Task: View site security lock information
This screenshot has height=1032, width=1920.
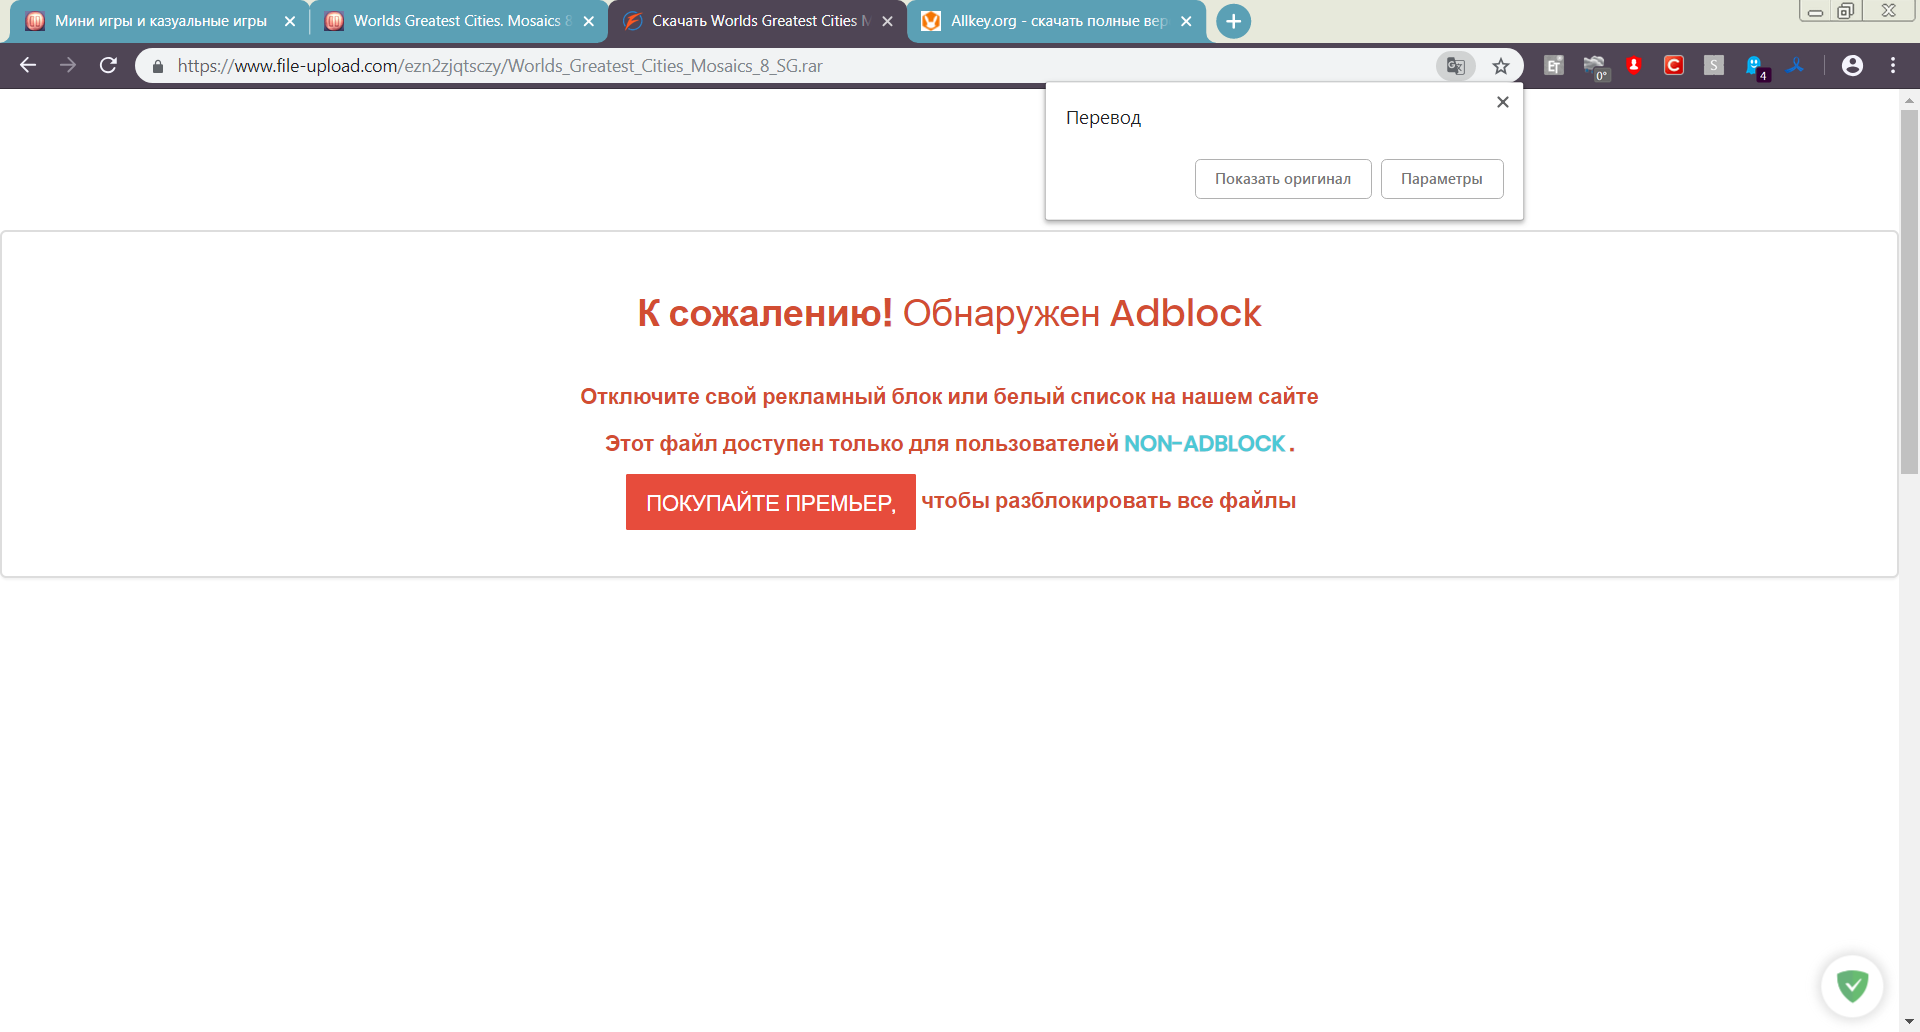Action: pyautogui.click(x=157, y=66)
